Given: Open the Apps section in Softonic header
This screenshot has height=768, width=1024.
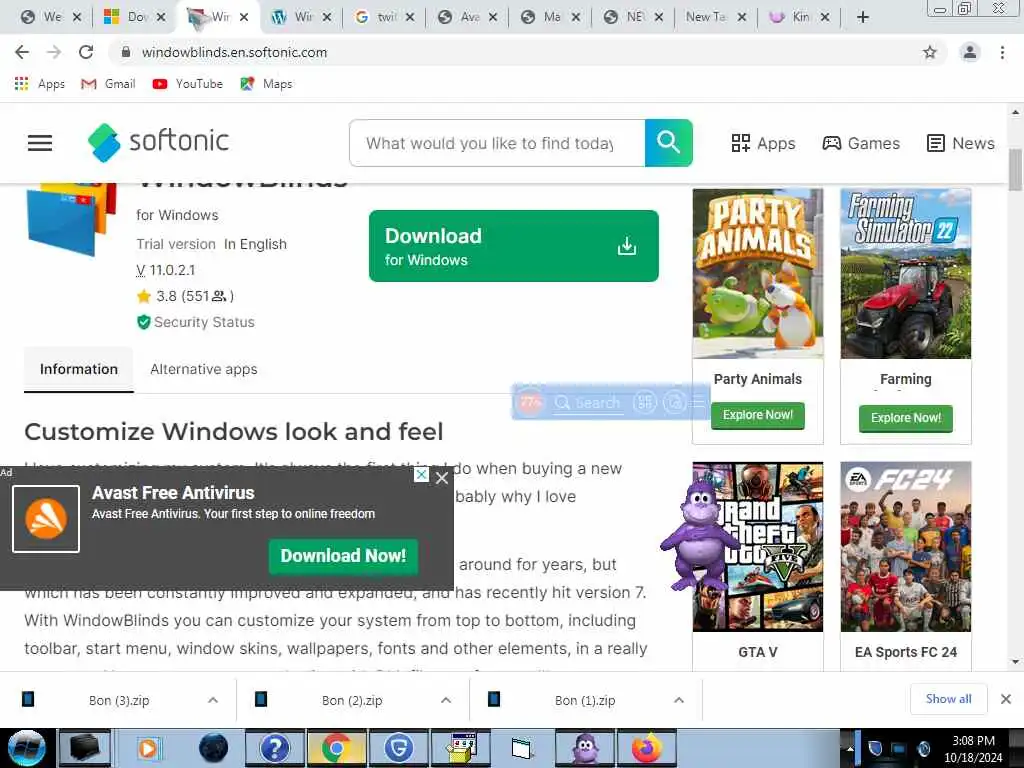Looking at the screenshot, I should point(763,143).
